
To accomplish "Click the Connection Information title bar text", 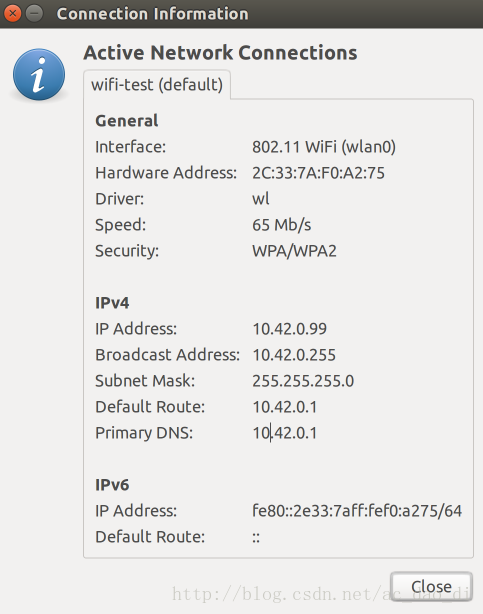I will 152,14.
